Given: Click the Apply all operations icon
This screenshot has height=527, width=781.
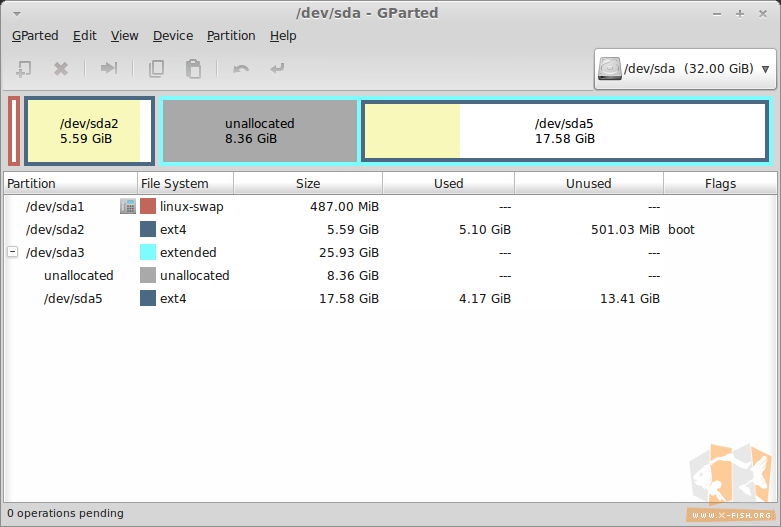Looking at the screenshot, I should (277, 68).
